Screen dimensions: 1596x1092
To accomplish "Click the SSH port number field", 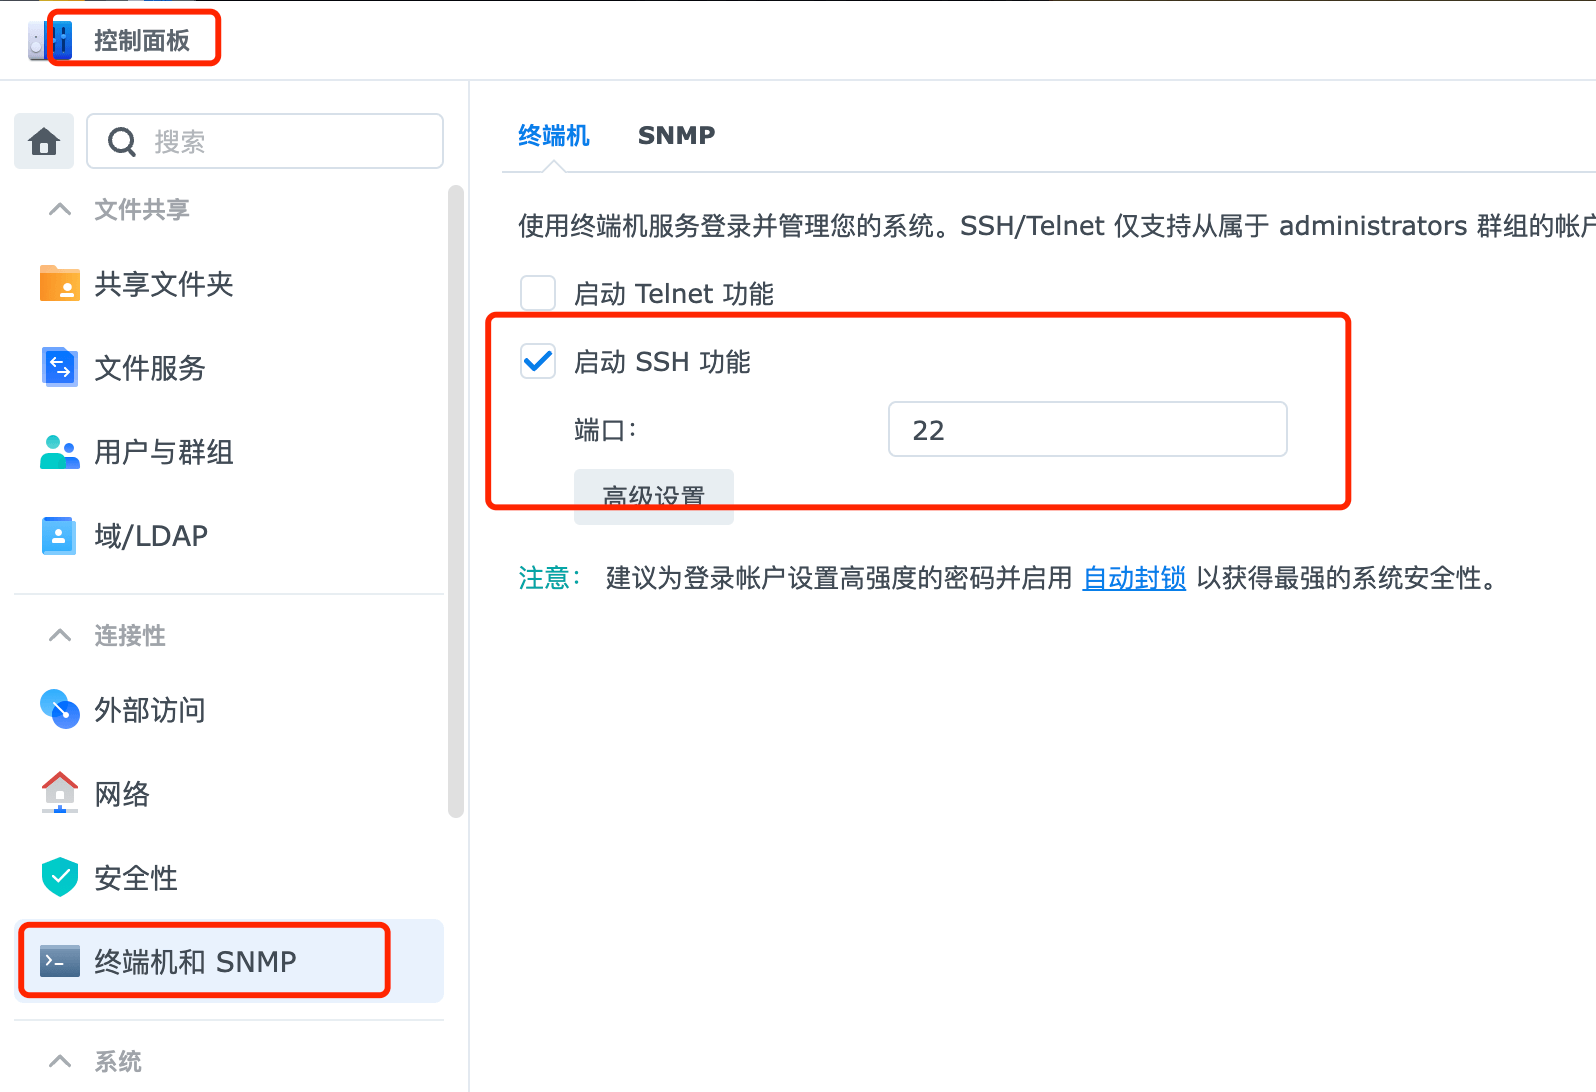I will pos(1087,430).
